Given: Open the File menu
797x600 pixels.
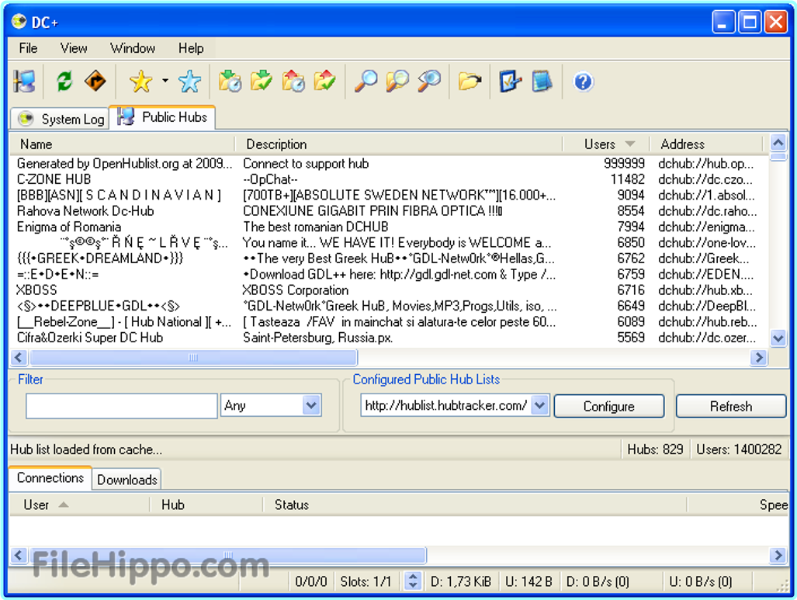Looking at the screenshot, I should coord(28,48).
